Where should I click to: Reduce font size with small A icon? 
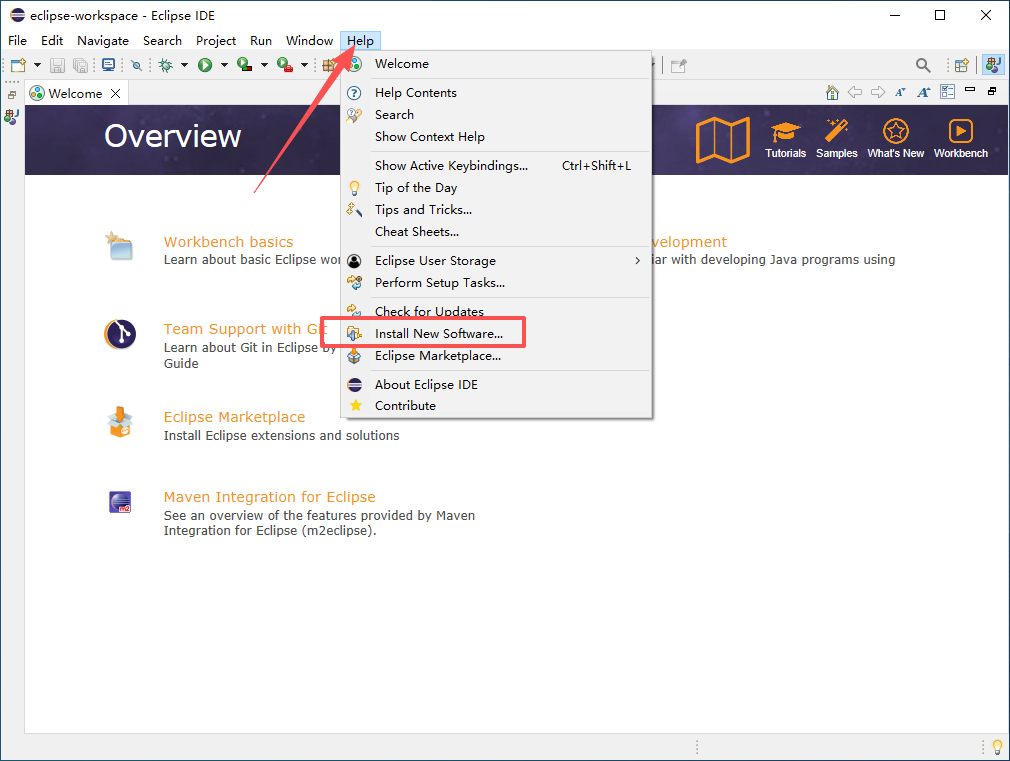(x=900, y=92)
